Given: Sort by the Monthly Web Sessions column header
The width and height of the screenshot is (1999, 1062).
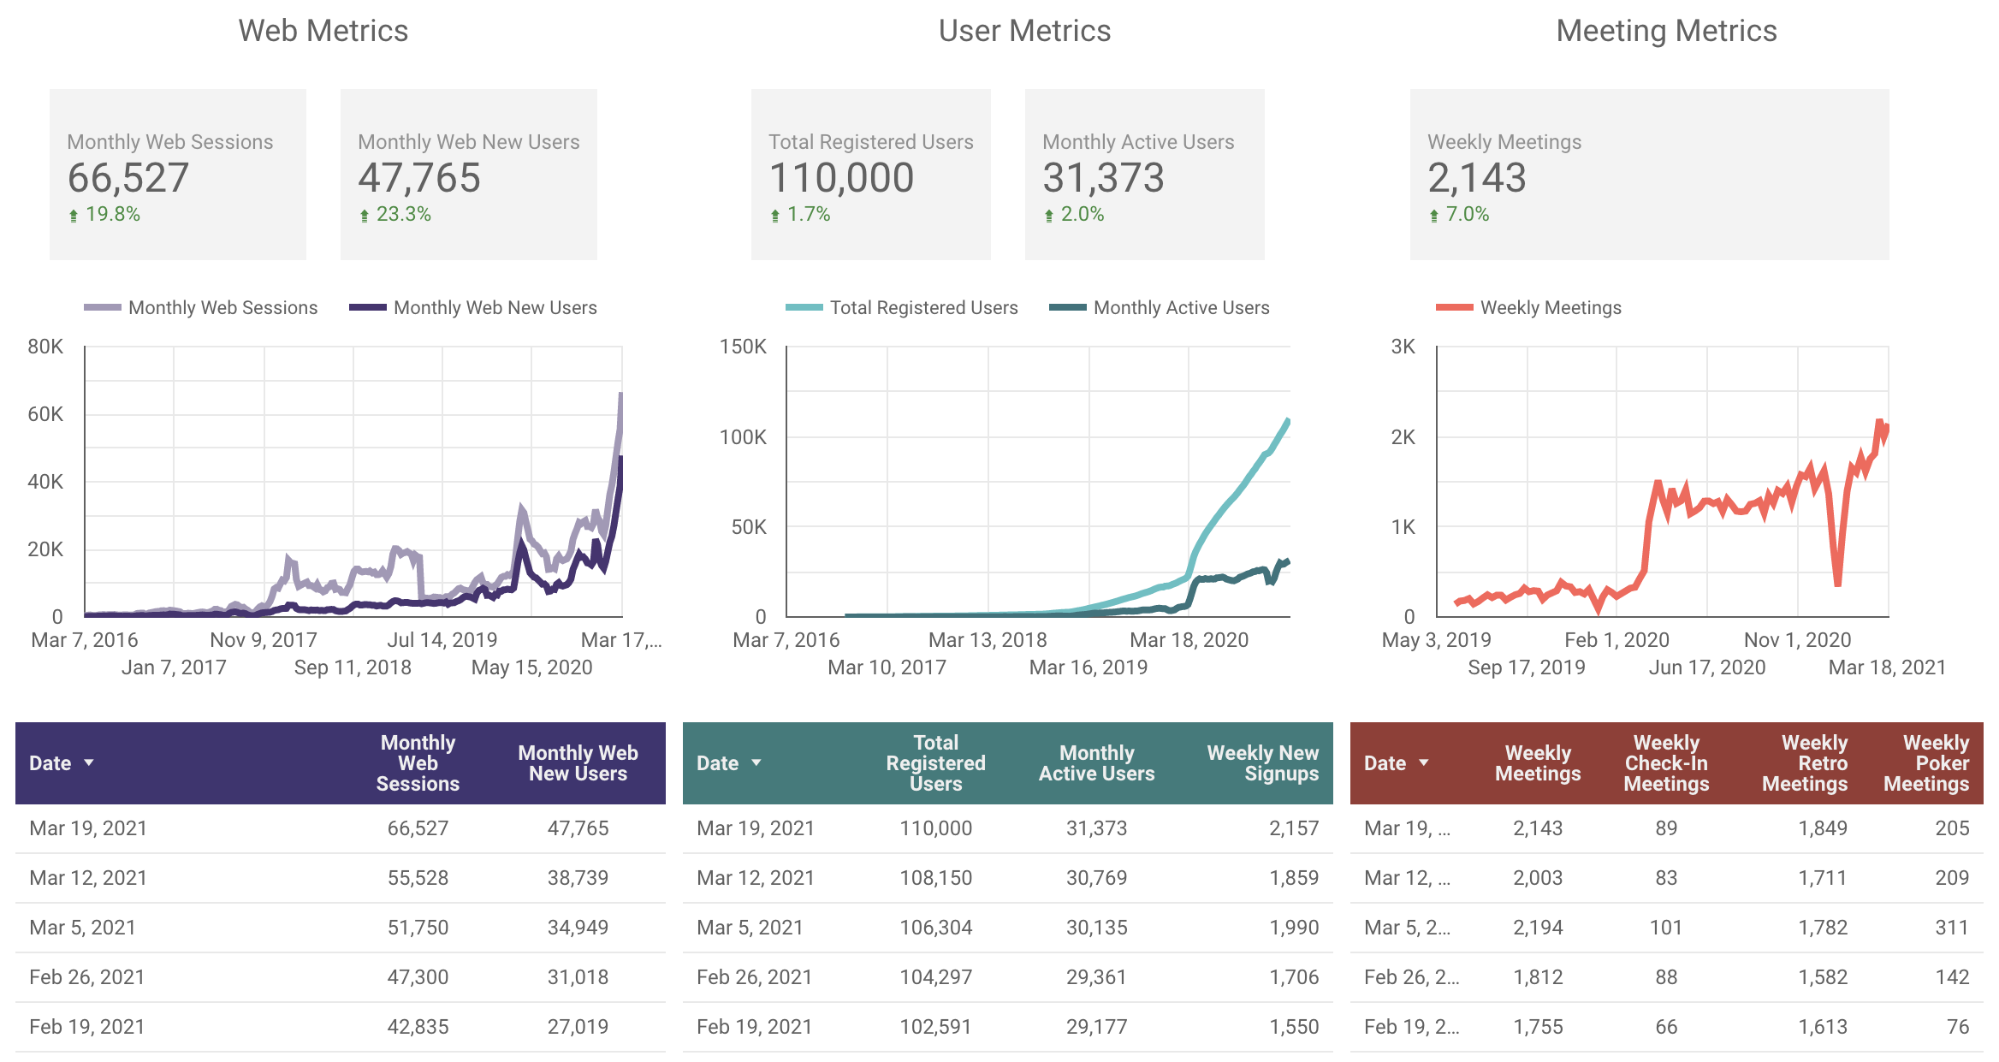Looking at the screenshot, I should tap(417, 762).
